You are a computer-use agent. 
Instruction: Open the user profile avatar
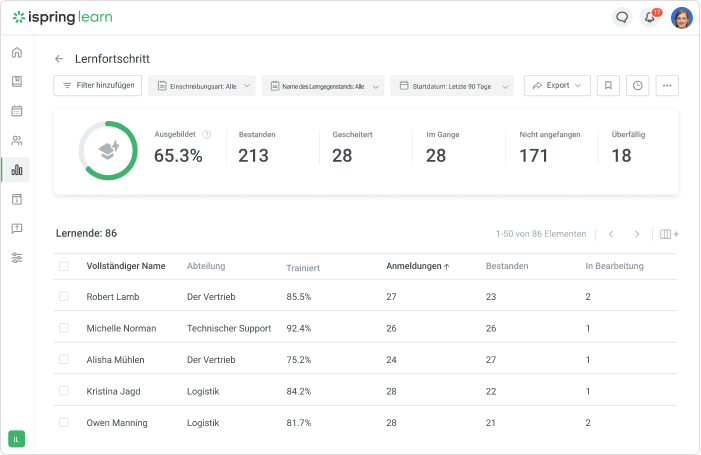click(x=681, y=18)
